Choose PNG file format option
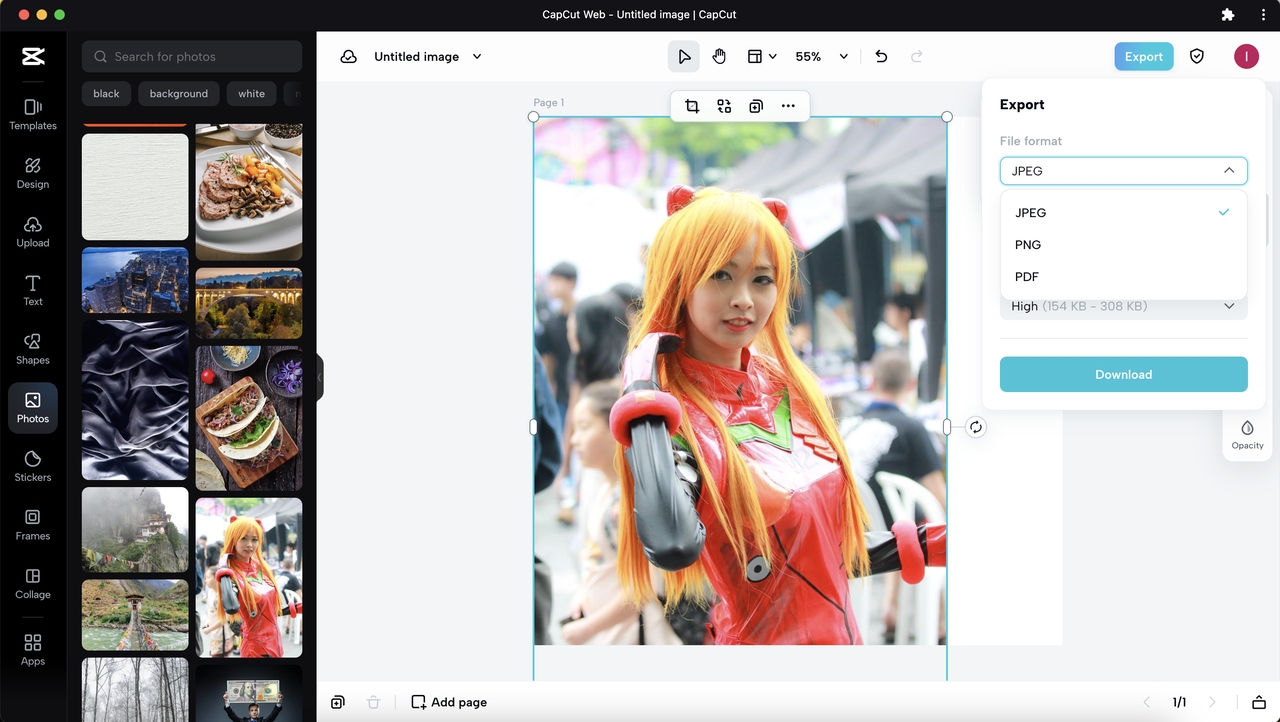Viewport: 1280px width, 722px height. coord(1124,244)
